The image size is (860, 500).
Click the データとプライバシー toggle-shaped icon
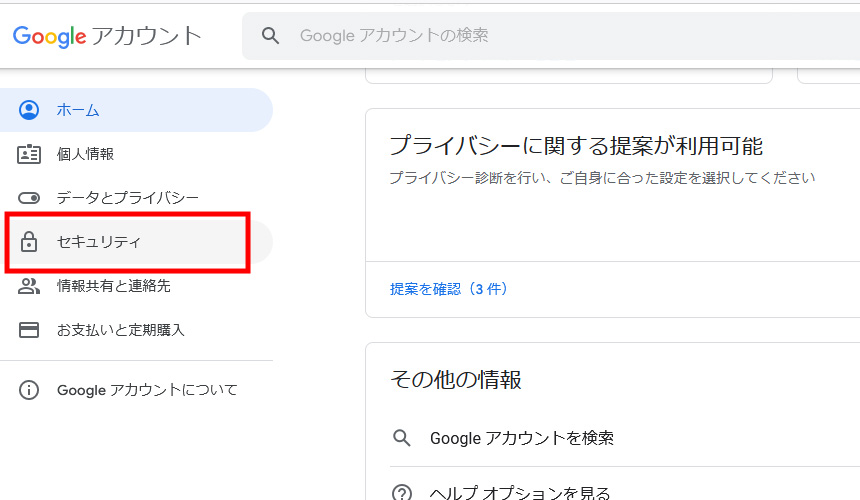point(29,198)
